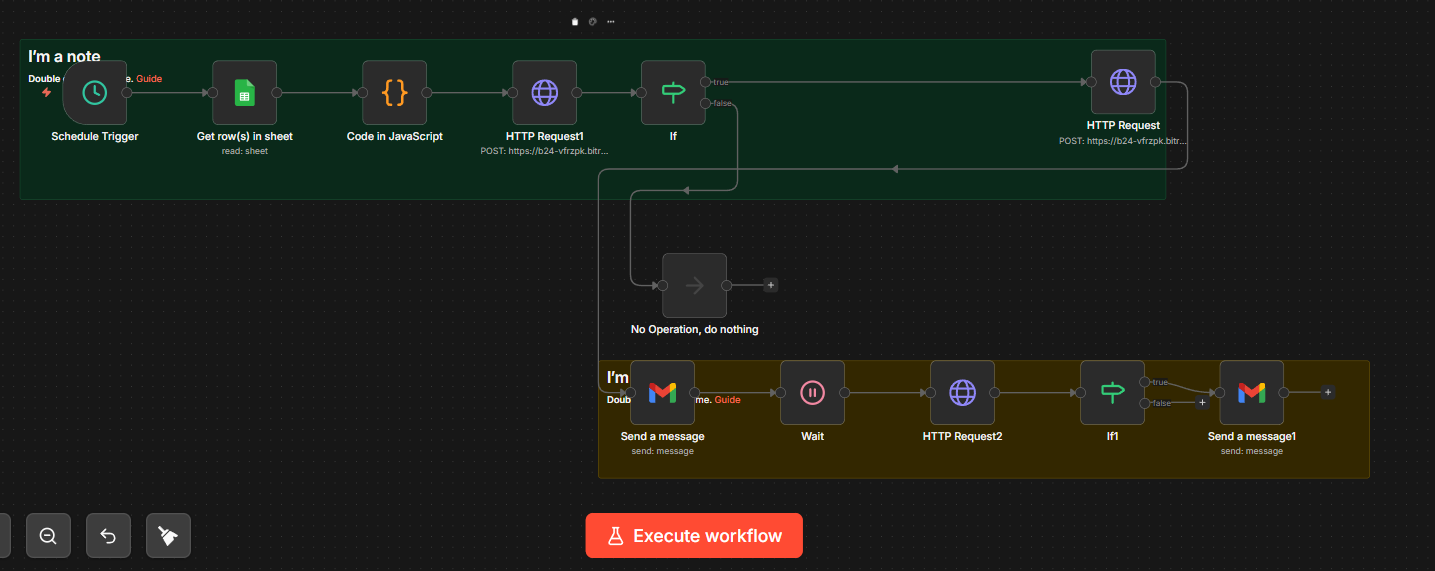Select the No Operation, do nothing node

695,285
